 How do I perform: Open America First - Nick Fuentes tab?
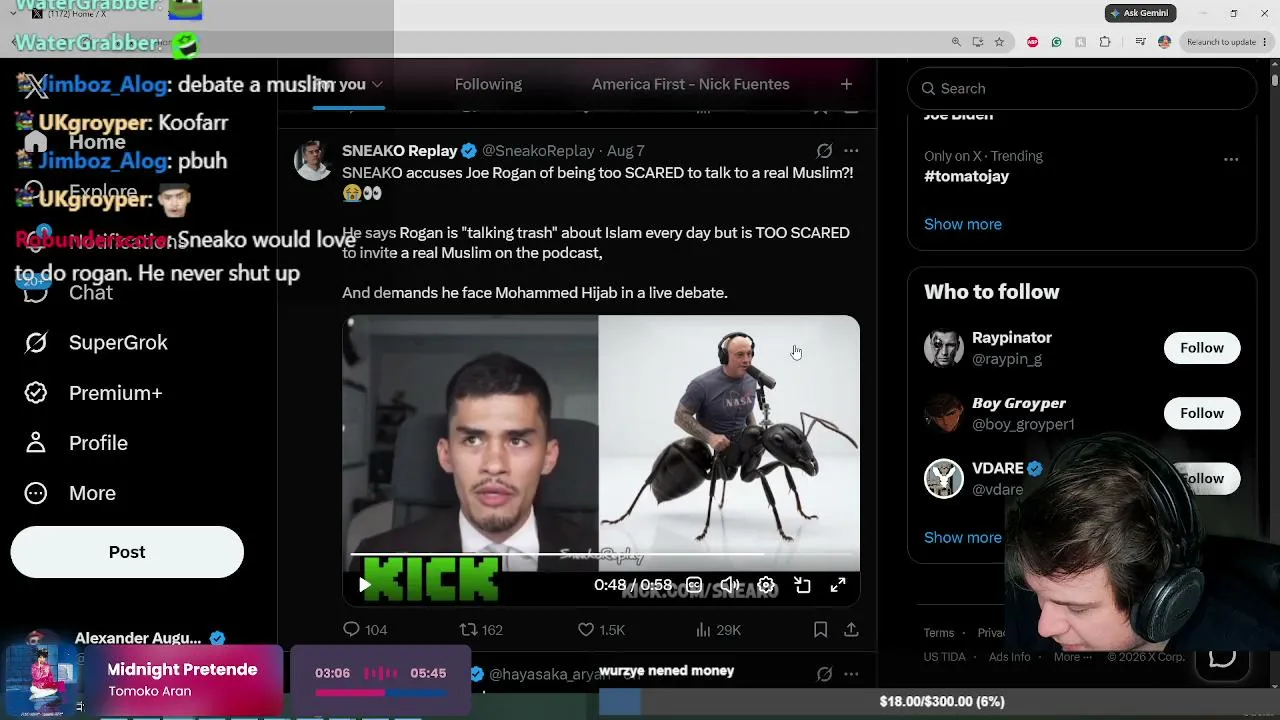[x=691, y=85]
